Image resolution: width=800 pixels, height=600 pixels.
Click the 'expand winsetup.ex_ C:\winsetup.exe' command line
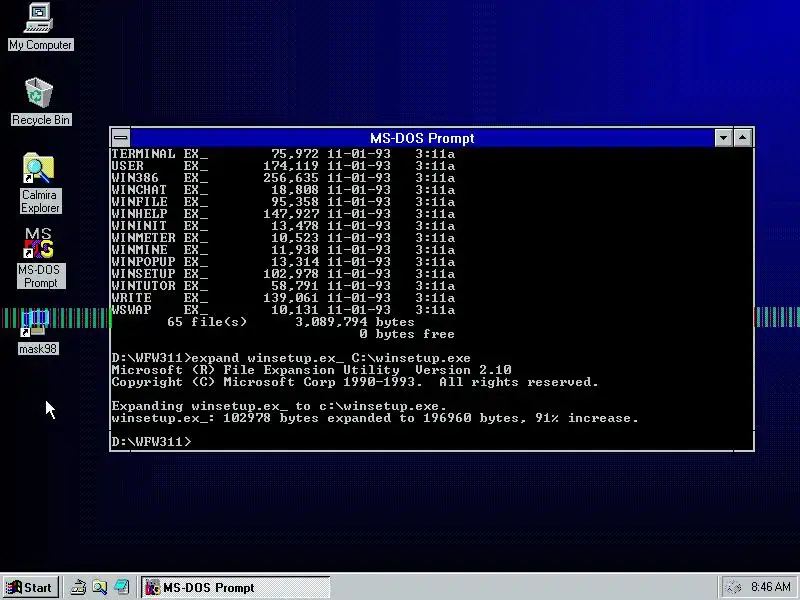pos(291,358)
